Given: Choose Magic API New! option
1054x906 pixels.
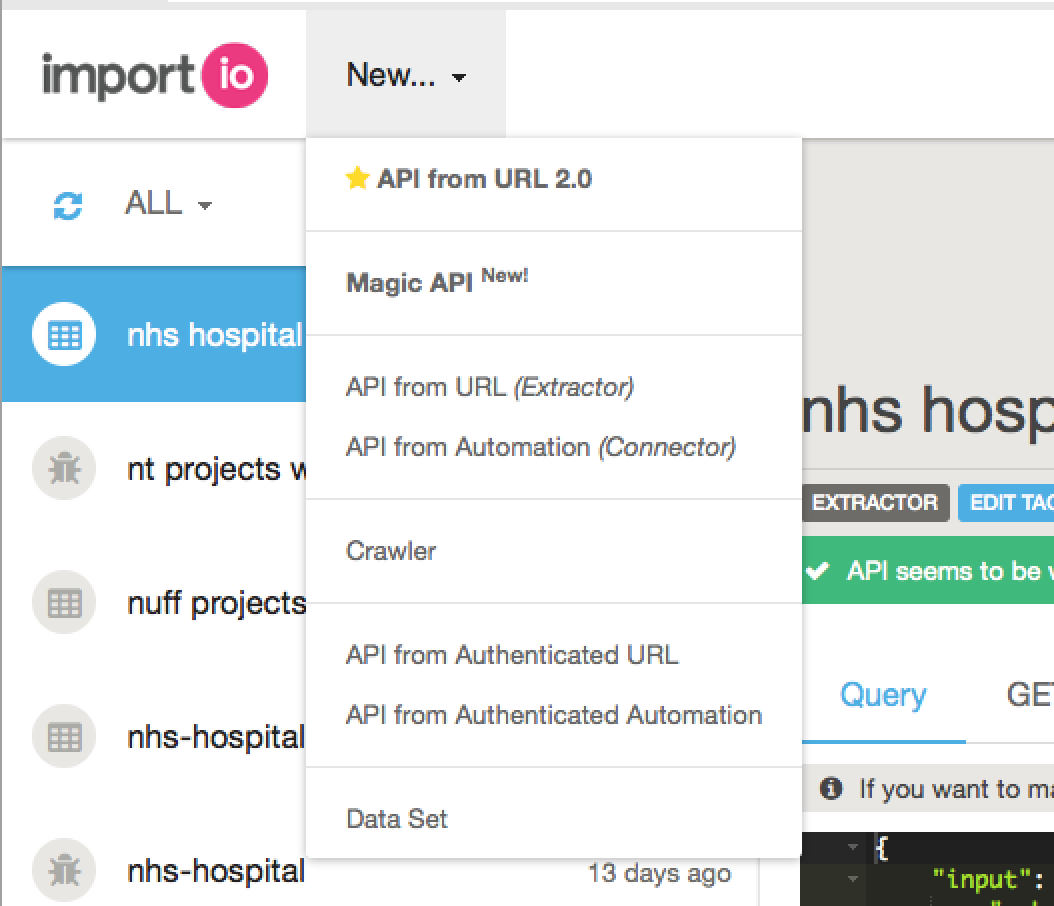Looking at the screenshot, I should 554,283.
